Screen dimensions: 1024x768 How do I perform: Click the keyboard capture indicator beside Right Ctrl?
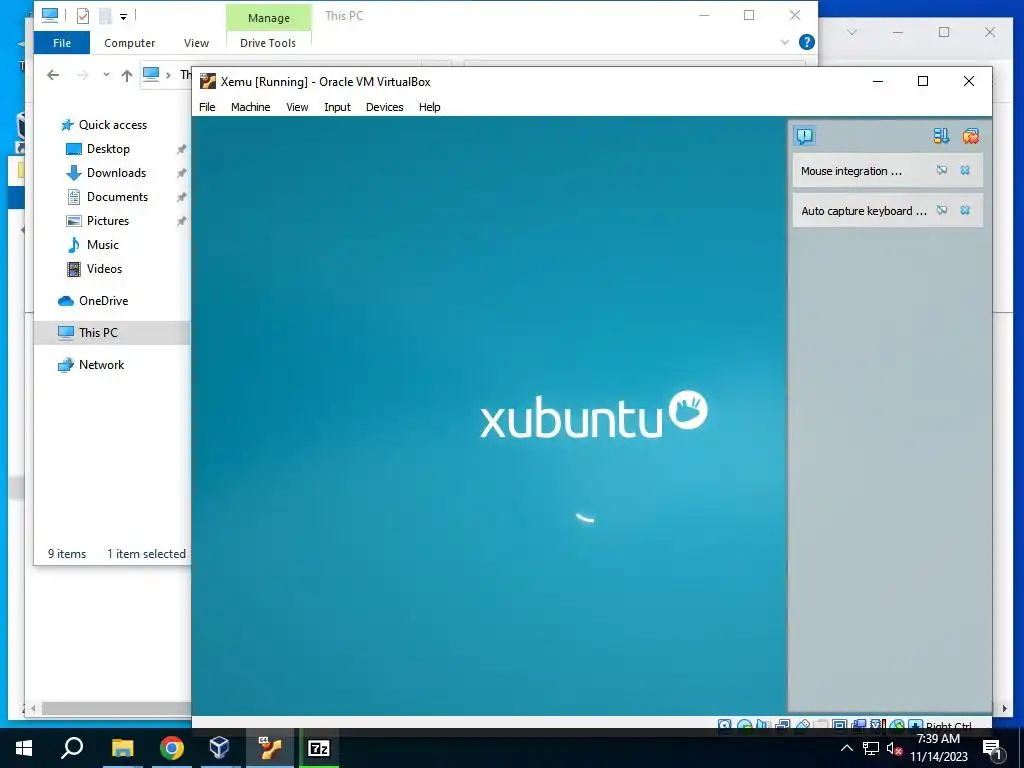(916, 724)
